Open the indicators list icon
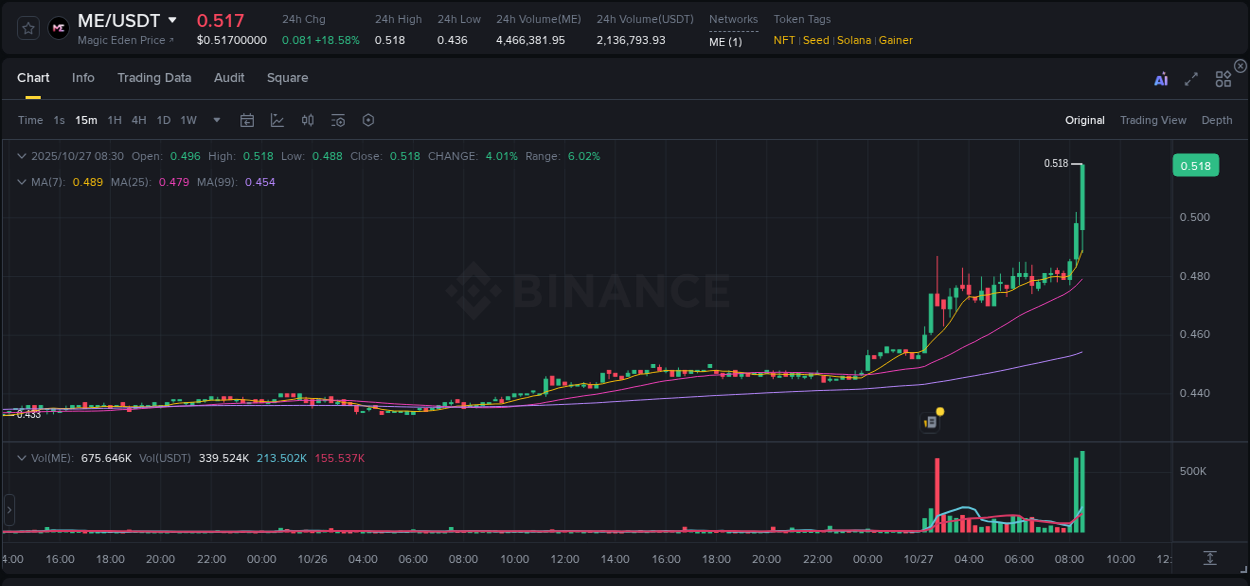The height and width of the screenshot is (586, 1250). [x=338, y=120]
